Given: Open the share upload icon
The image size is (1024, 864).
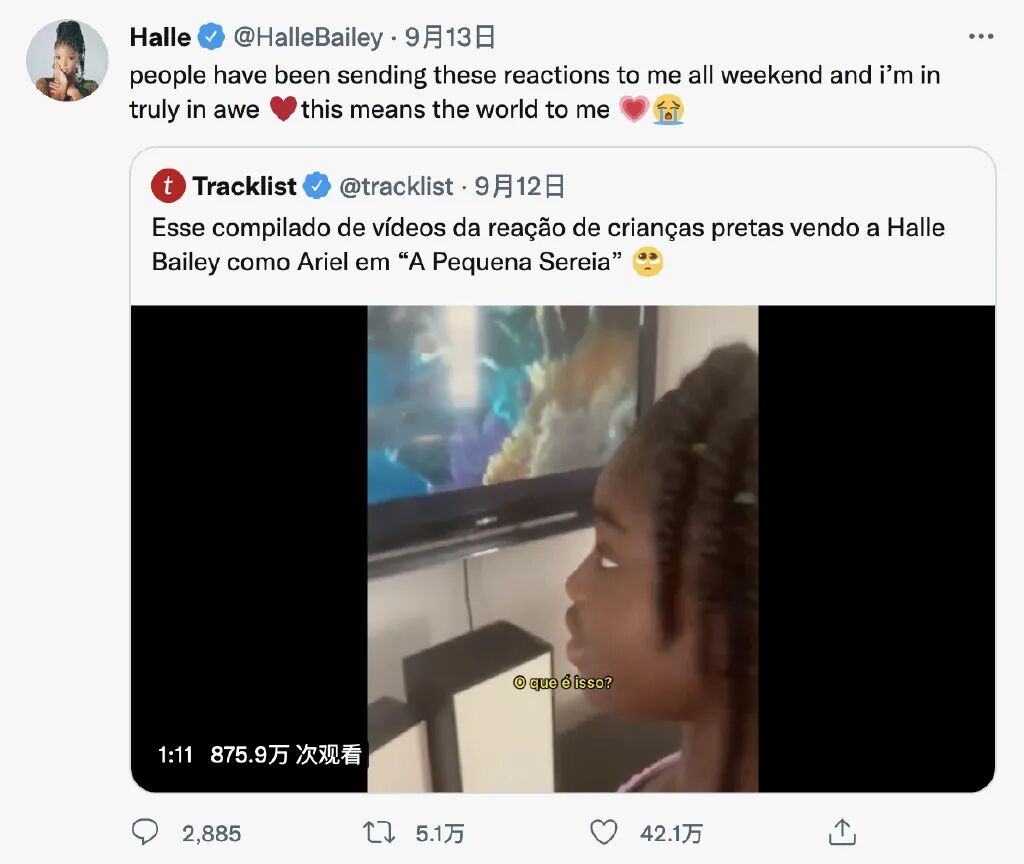Looking at the screenshot, I should coord(842,832).
